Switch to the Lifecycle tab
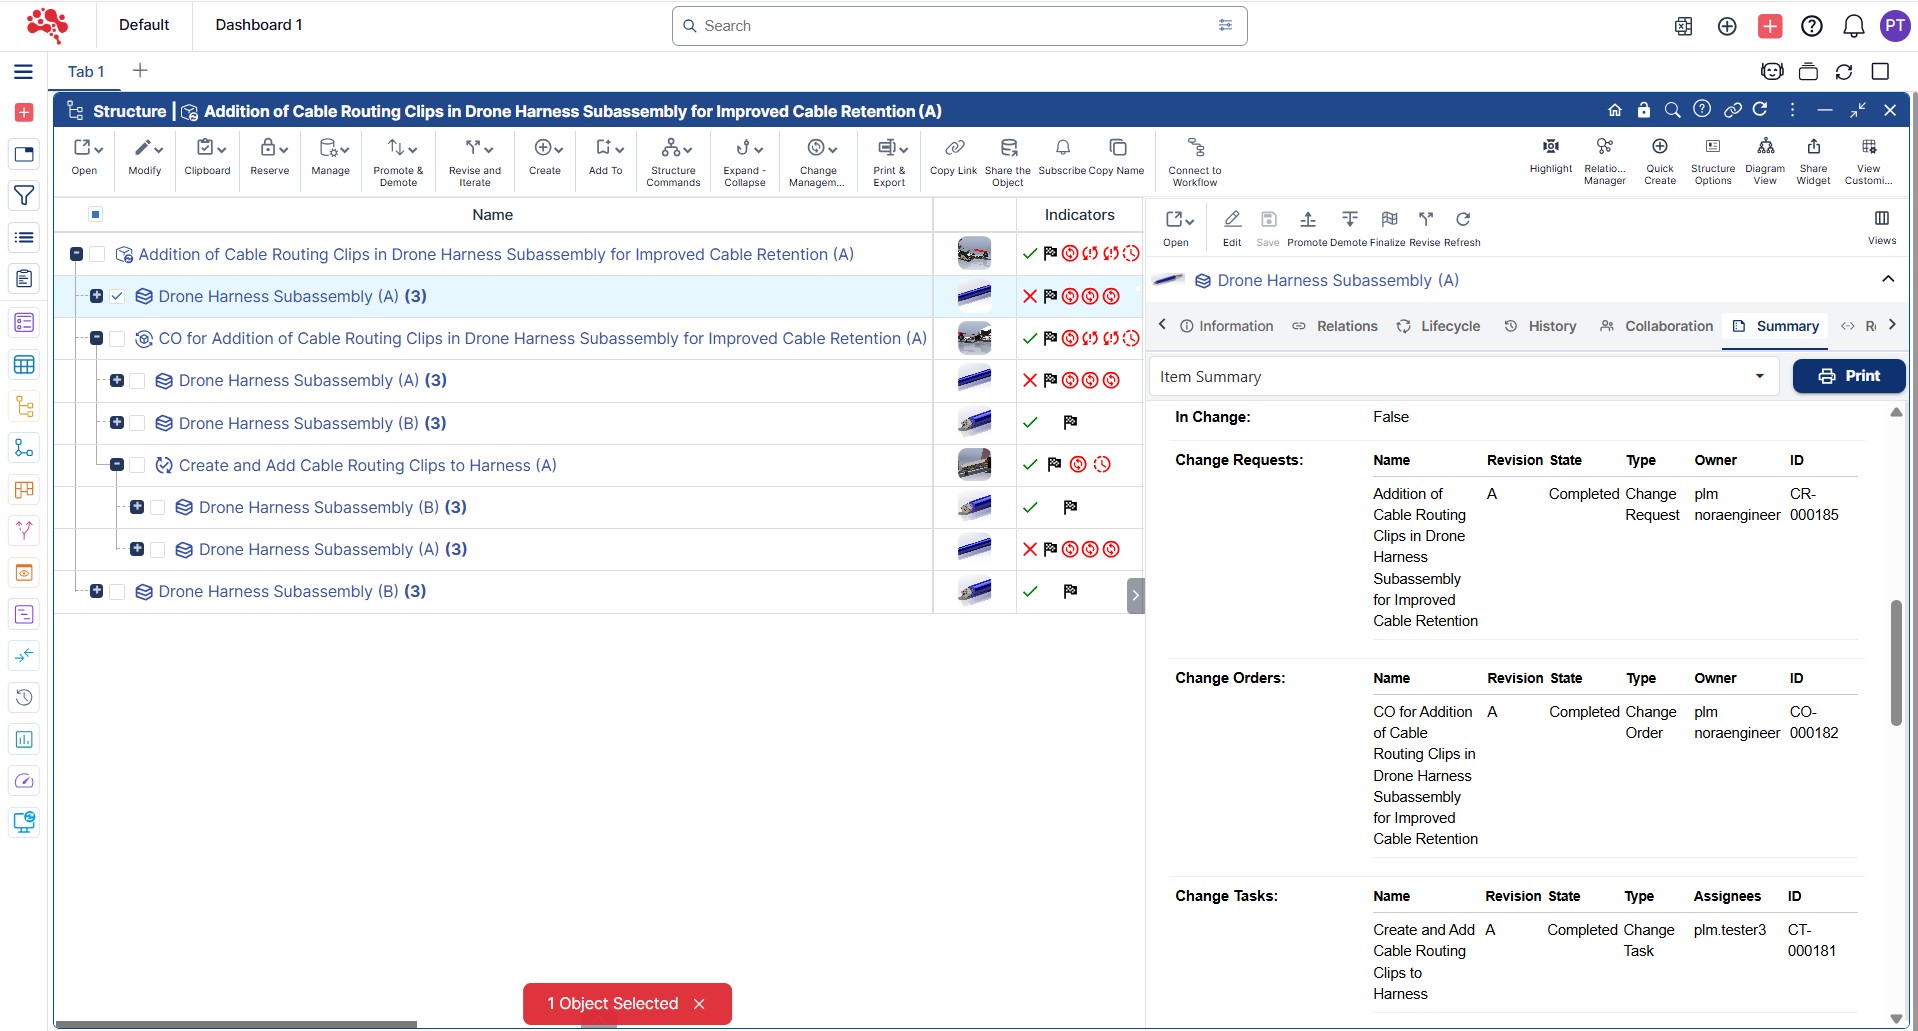 (1439, 326)
